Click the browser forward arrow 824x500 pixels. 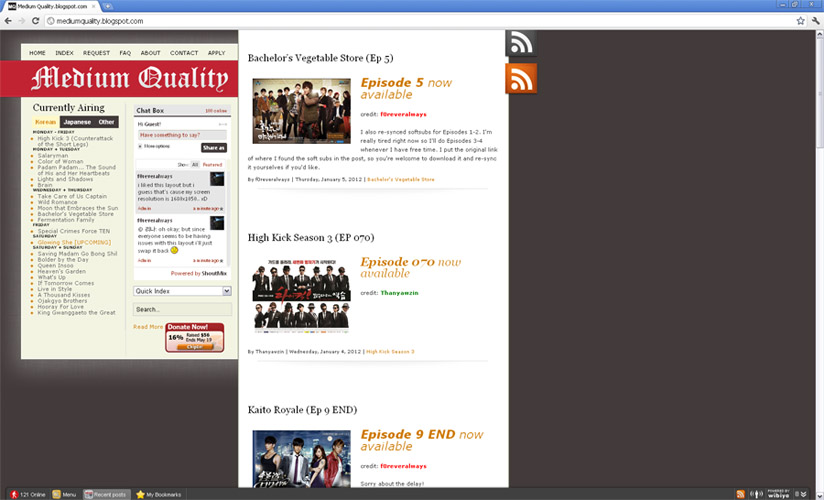(x=22, y=21)
